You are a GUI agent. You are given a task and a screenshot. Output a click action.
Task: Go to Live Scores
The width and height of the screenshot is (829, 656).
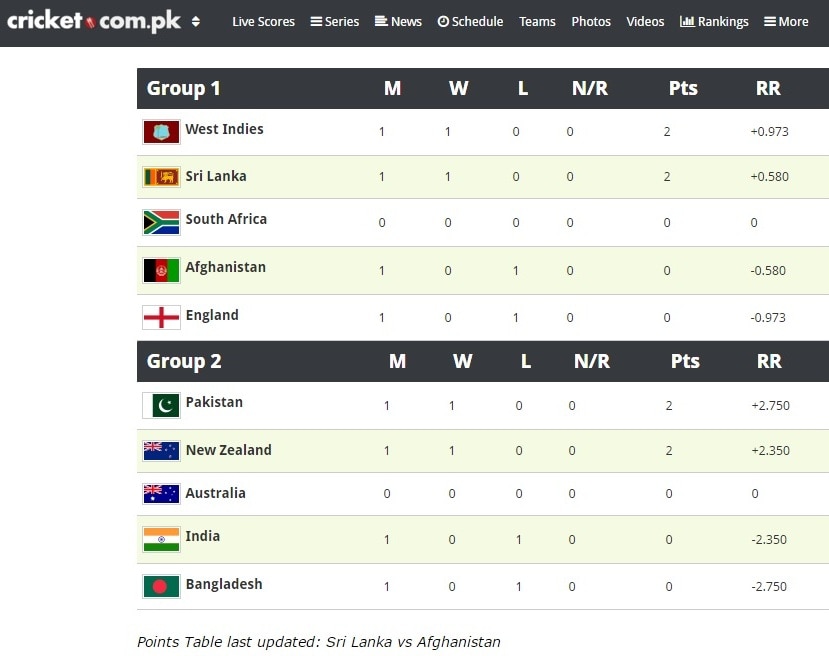(263, 22)
